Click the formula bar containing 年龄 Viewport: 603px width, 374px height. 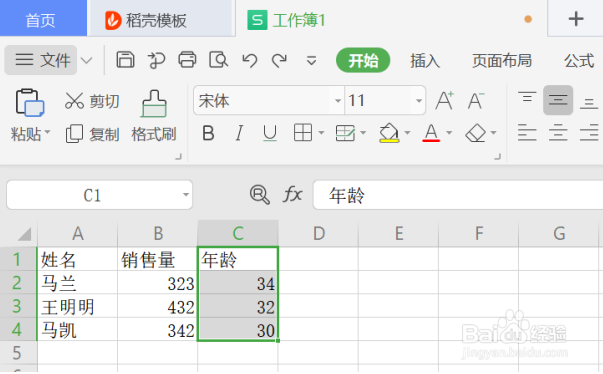coord(458,195)
